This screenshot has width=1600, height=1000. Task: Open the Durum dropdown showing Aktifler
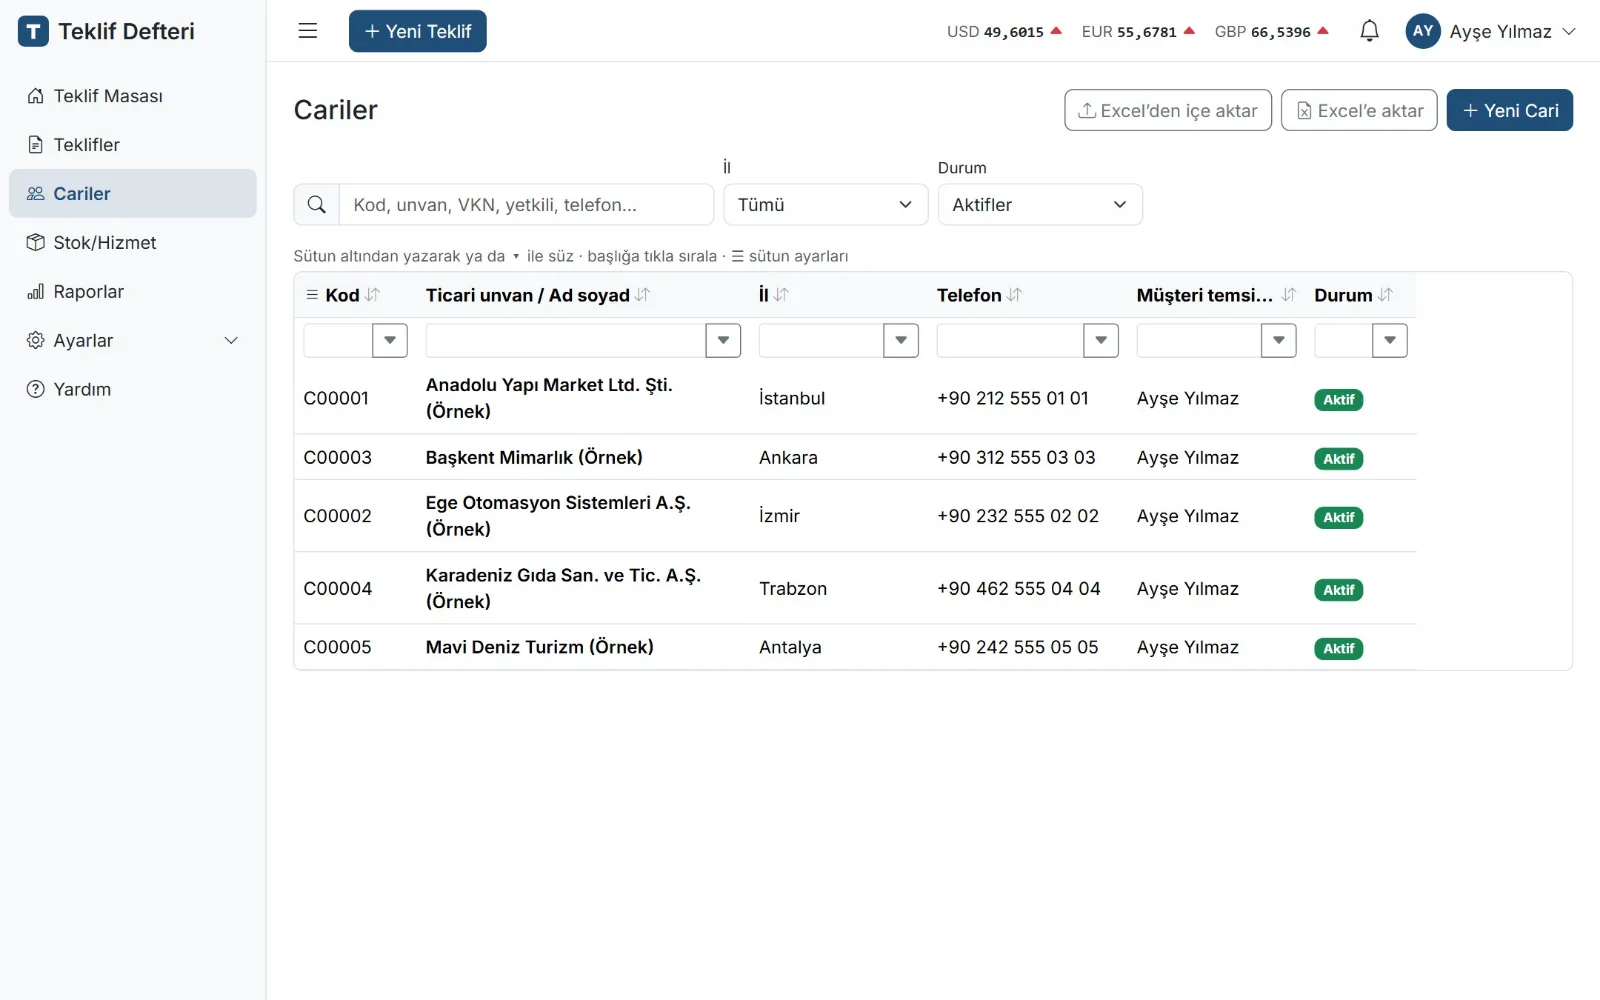pos(1040,205)
